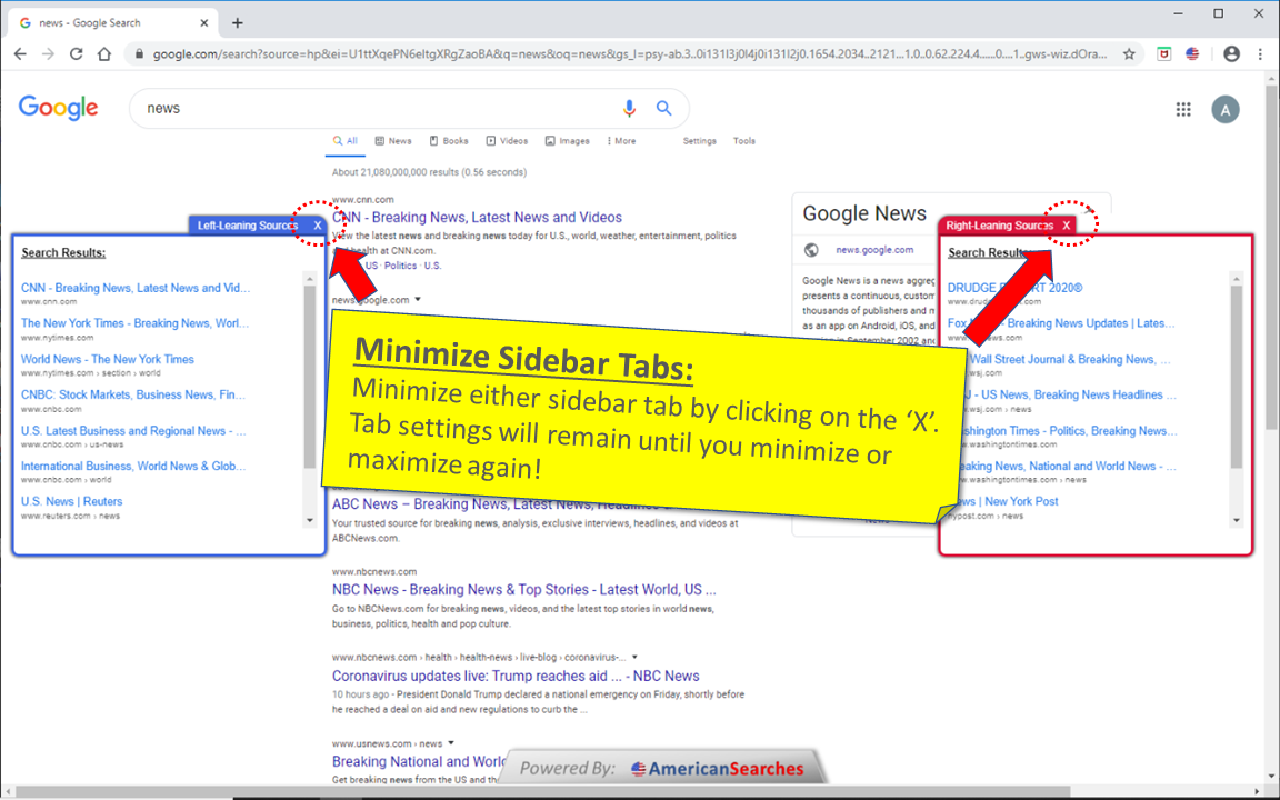Open 'World News - The New York Times' link
Screen dimensions: 1280x800
(107, 359)
